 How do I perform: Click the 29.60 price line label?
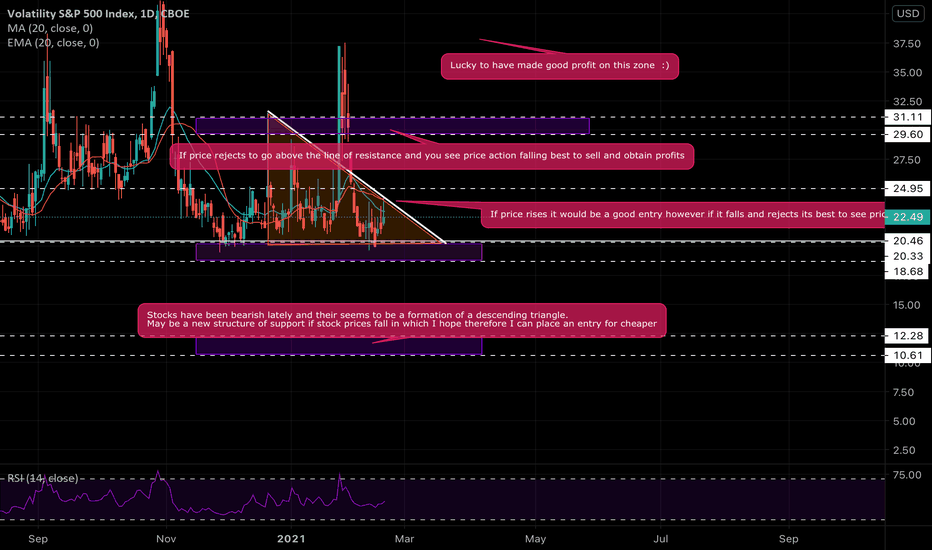coord(908,134)
